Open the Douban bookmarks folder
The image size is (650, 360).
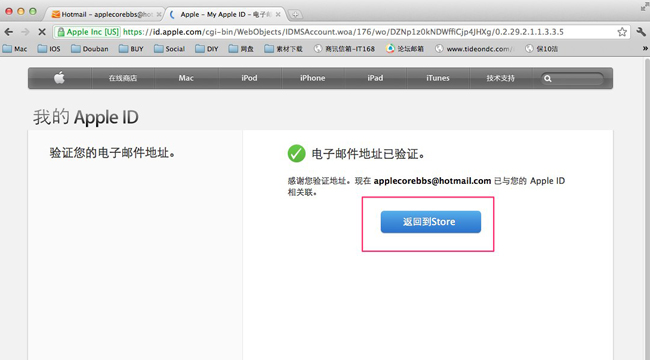(90, 49)
